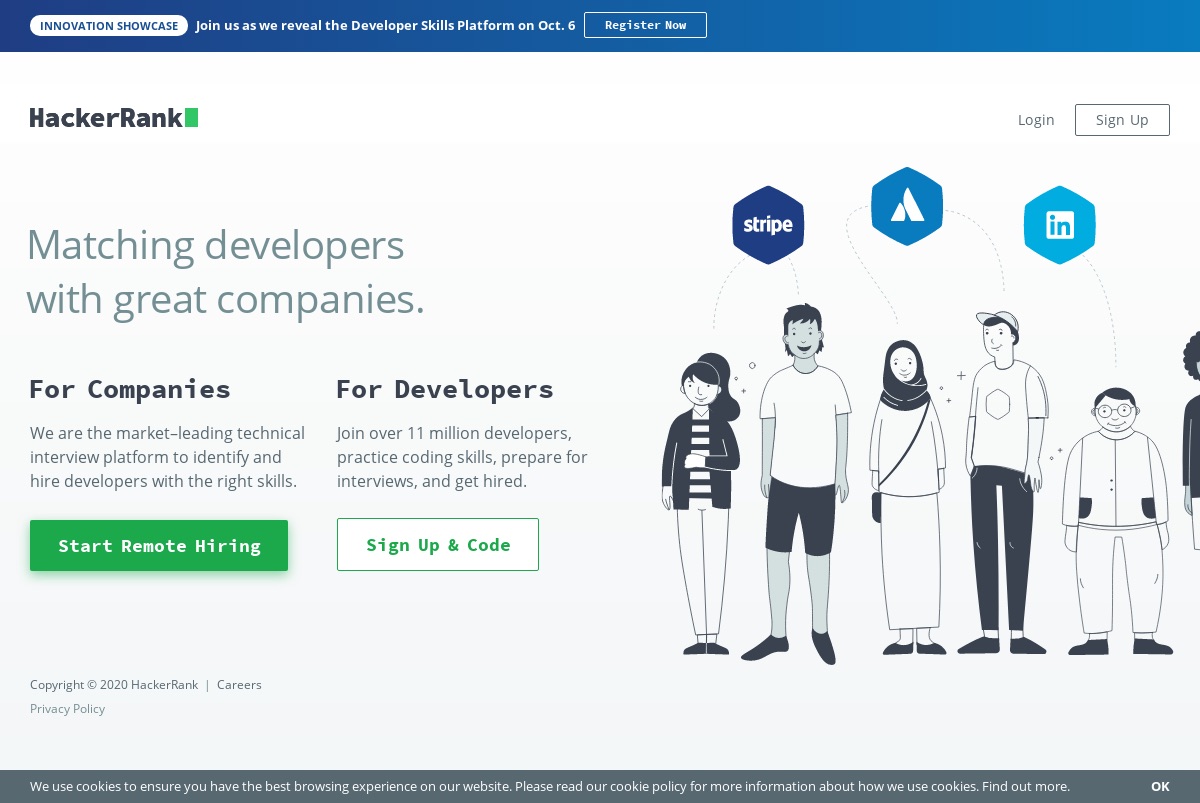Click Start Remote Hiring button
The image size is (1200, 803).
(159, 546)
